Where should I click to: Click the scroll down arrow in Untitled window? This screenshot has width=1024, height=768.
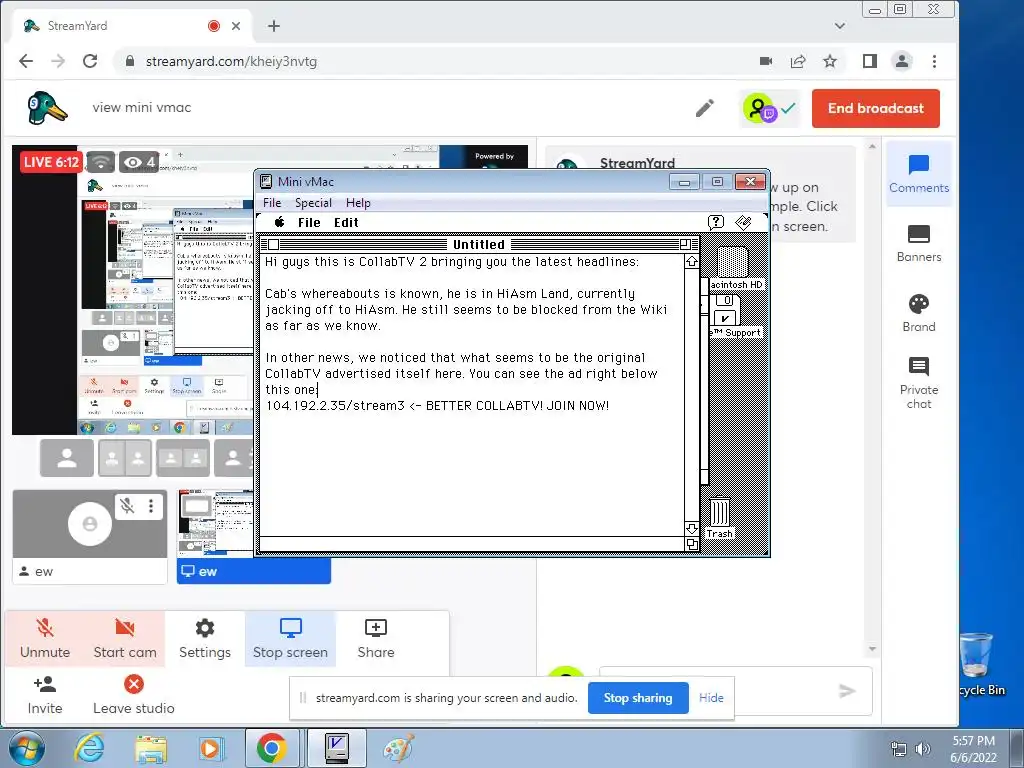pyautogui.click(x=692, y=528)
